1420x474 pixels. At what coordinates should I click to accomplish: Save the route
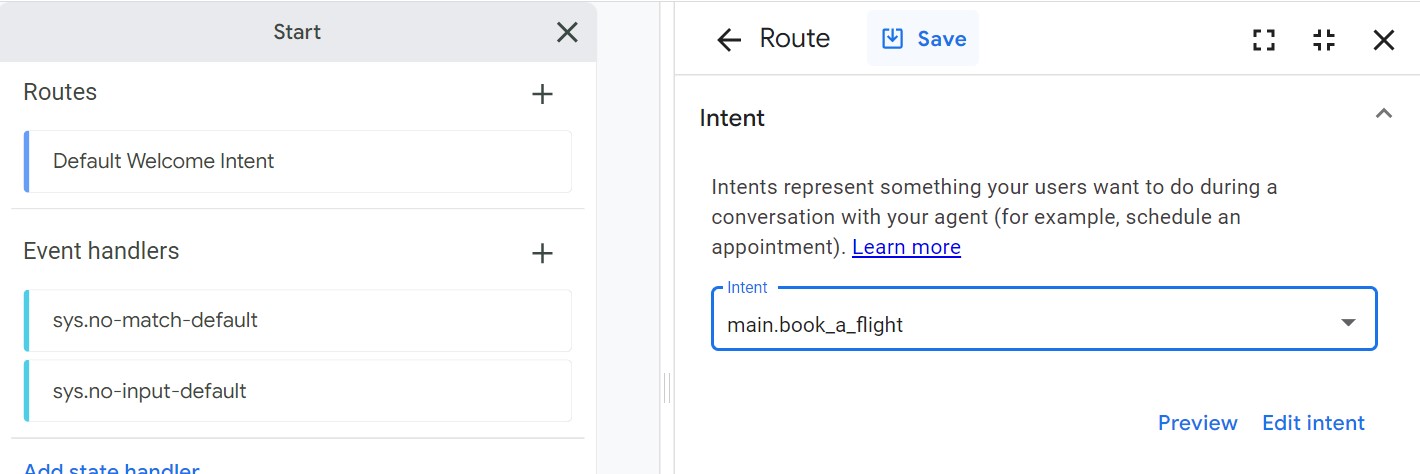point(922,39)
